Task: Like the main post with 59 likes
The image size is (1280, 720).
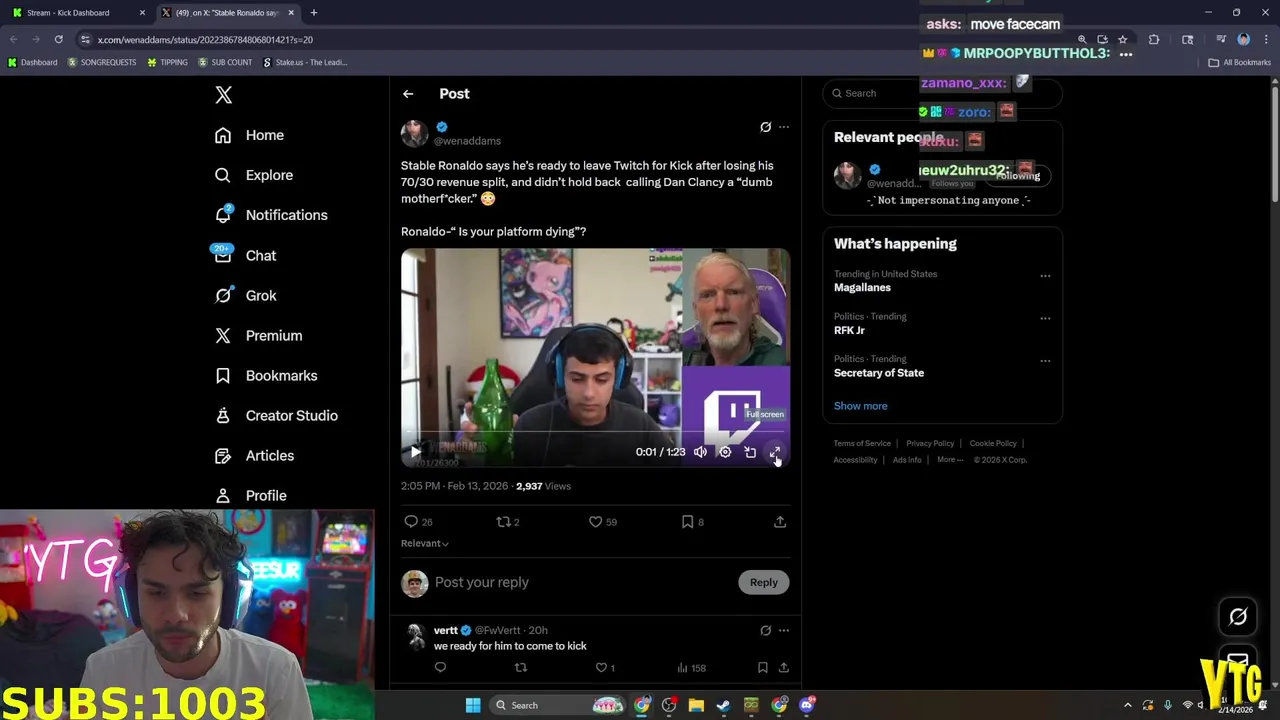Action: tap(602, 522)
